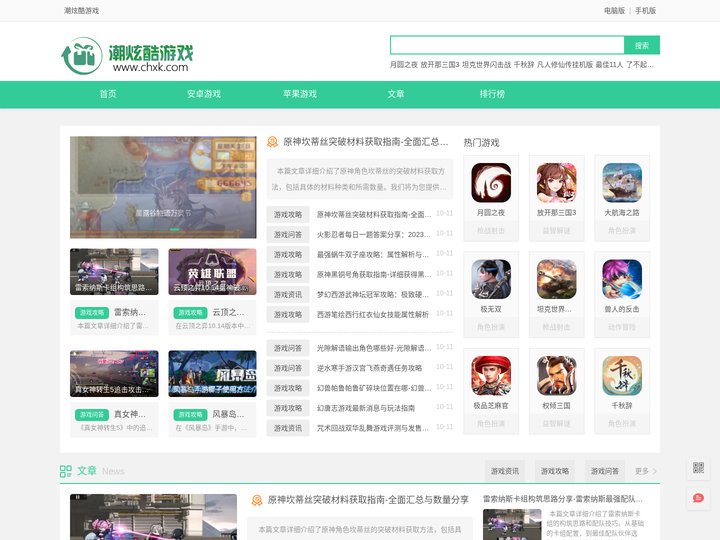The image size is (720, 540).
Task: Click the medal icon beside top headline
Action: [x=272, y=142]
